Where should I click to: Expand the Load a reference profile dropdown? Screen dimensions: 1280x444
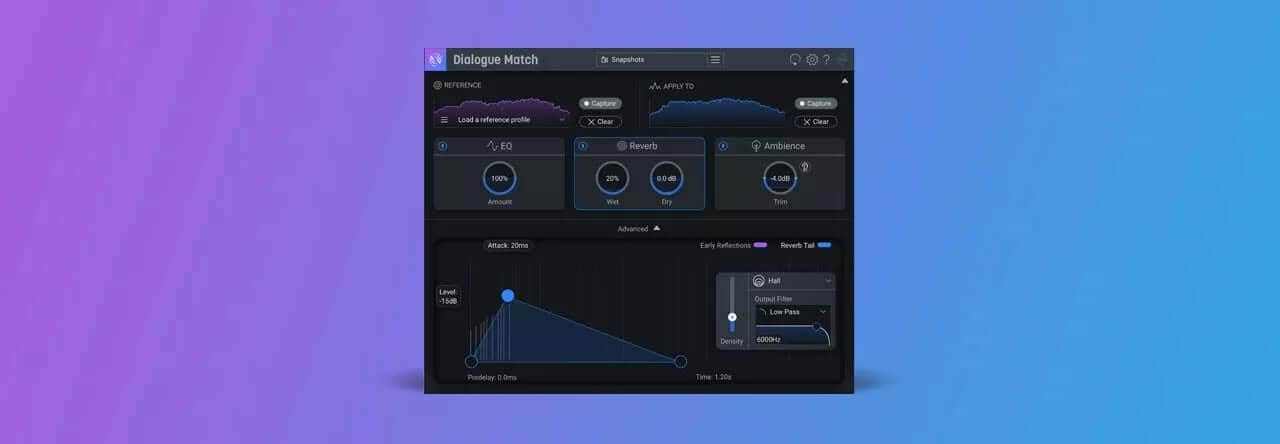pyautogui.click(x=562, y=120)
